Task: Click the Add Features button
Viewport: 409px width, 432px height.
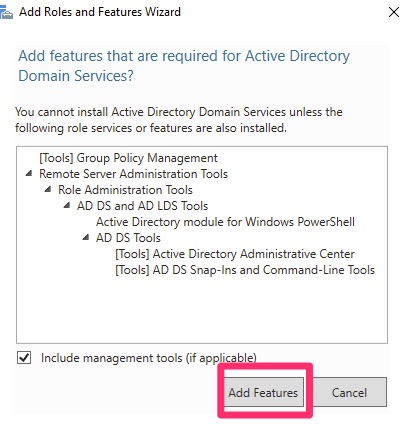Action: (263, 392)
